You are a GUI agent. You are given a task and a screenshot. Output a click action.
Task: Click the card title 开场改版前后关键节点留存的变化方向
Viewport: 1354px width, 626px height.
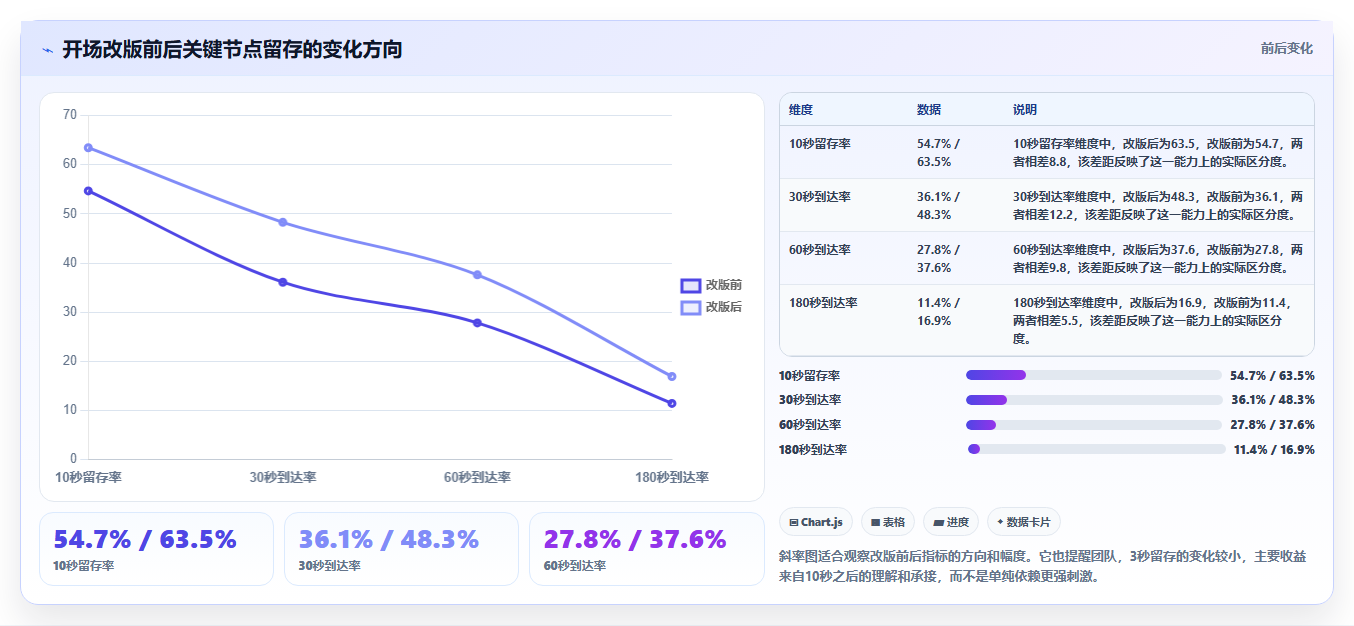coord(232,49)
